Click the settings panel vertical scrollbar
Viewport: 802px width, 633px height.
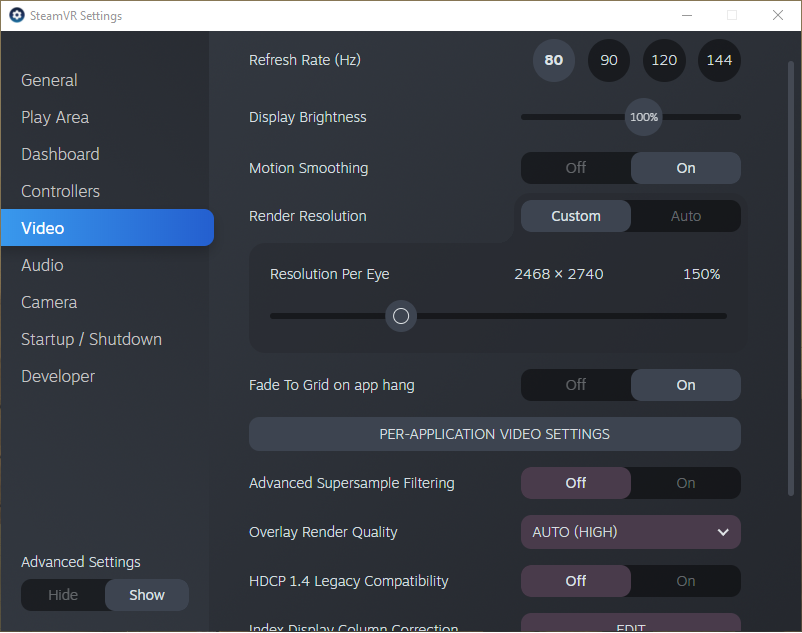[791, 279]
